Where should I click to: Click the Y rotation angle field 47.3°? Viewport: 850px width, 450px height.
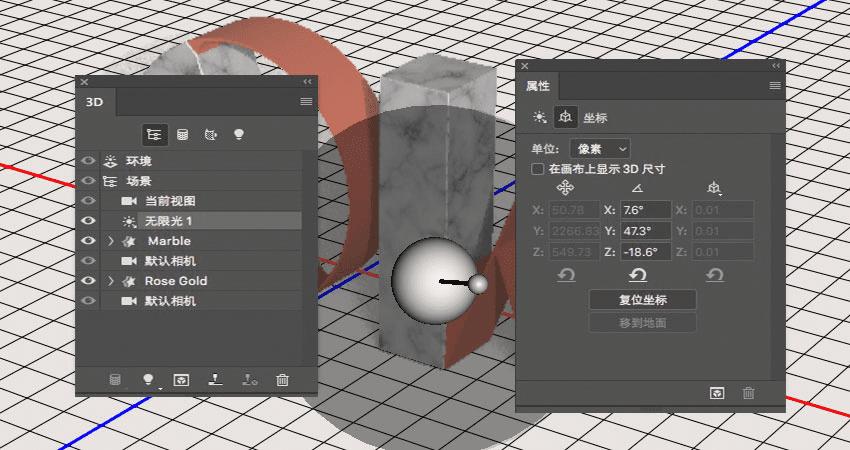645,231
